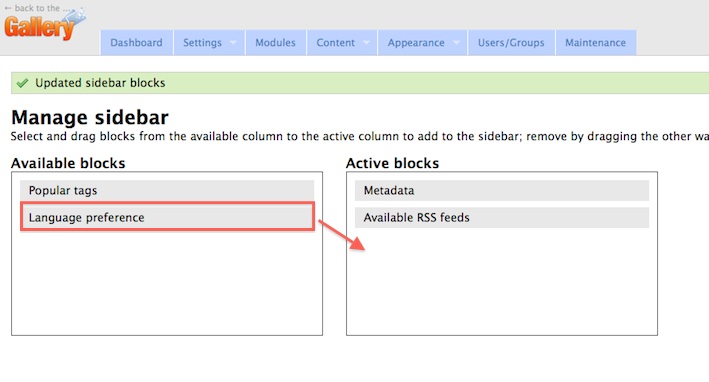Click the 'Active blocks' heading
The width and height of the screenshot is (709, 382).
coord(392,163)
